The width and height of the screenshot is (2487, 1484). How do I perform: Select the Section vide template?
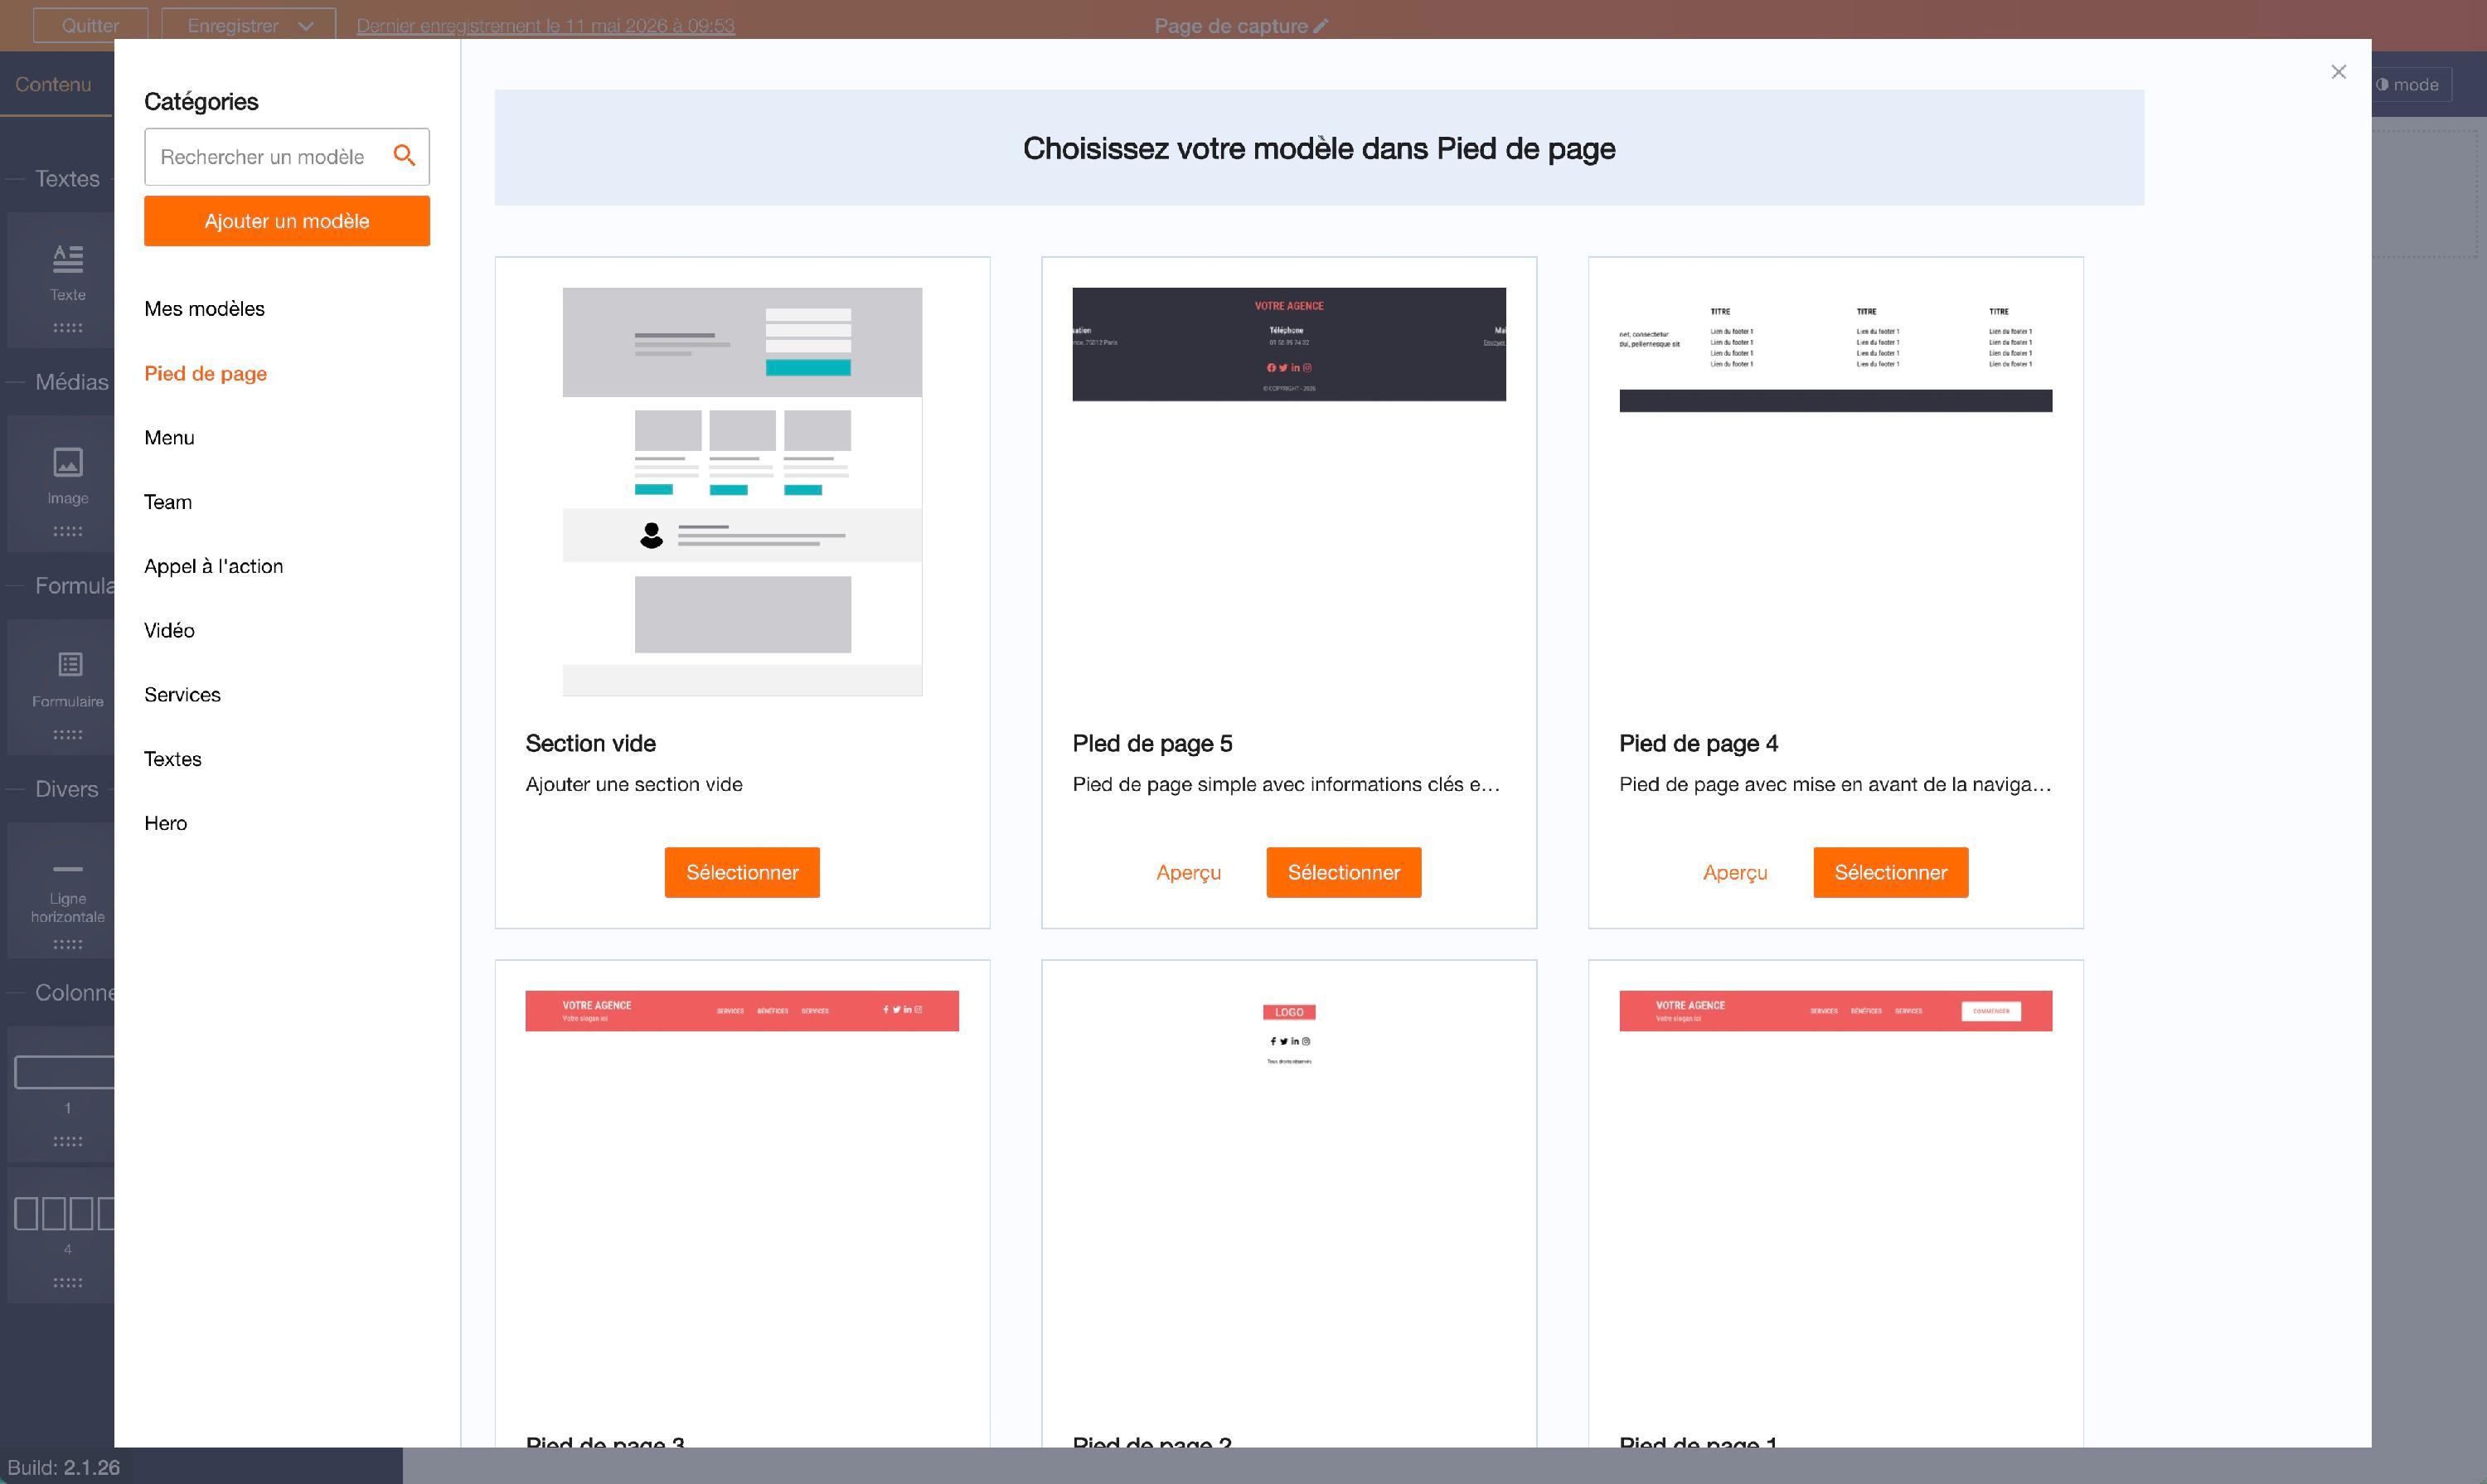(x=742, y=872)
